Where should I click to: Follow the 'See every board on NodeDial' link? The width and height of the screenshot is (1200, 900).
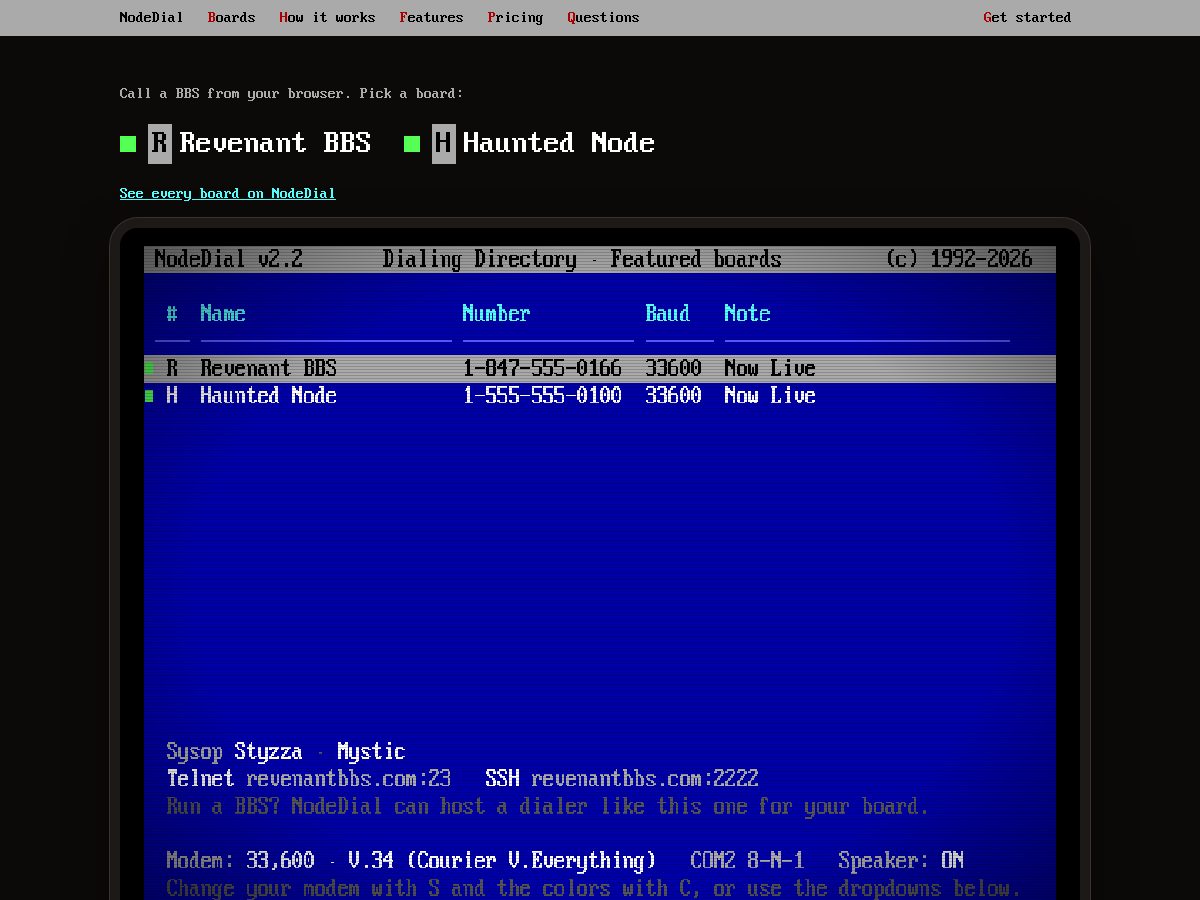tap(227, 193)
